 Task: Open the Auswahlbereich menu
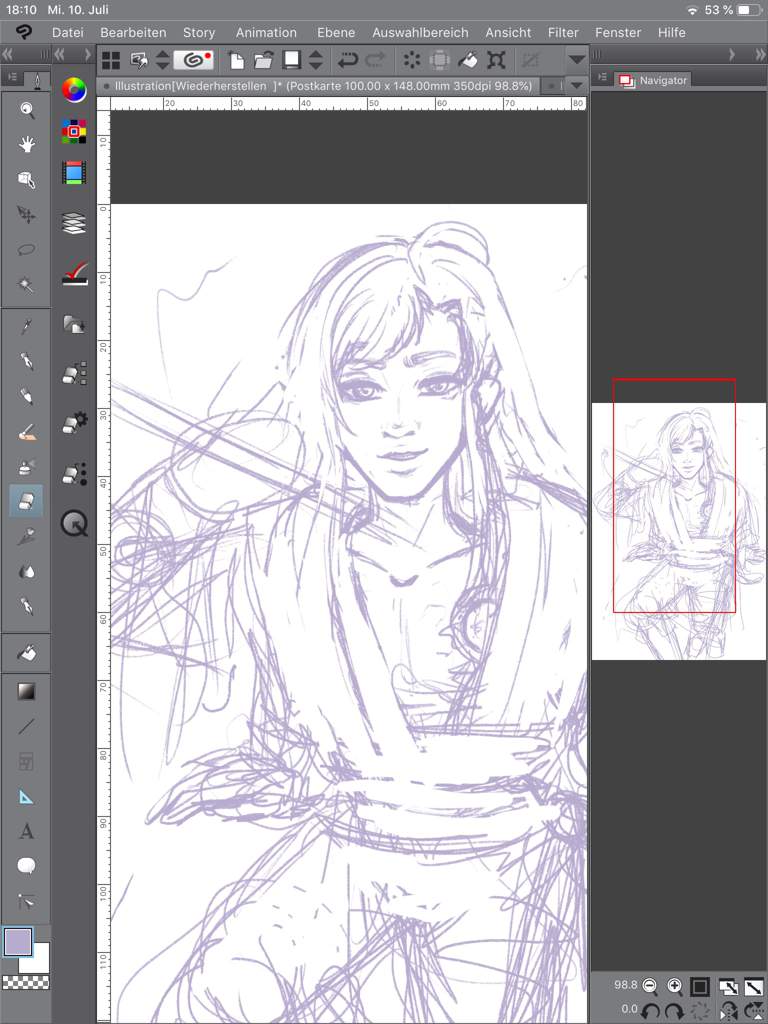(421, 32)
